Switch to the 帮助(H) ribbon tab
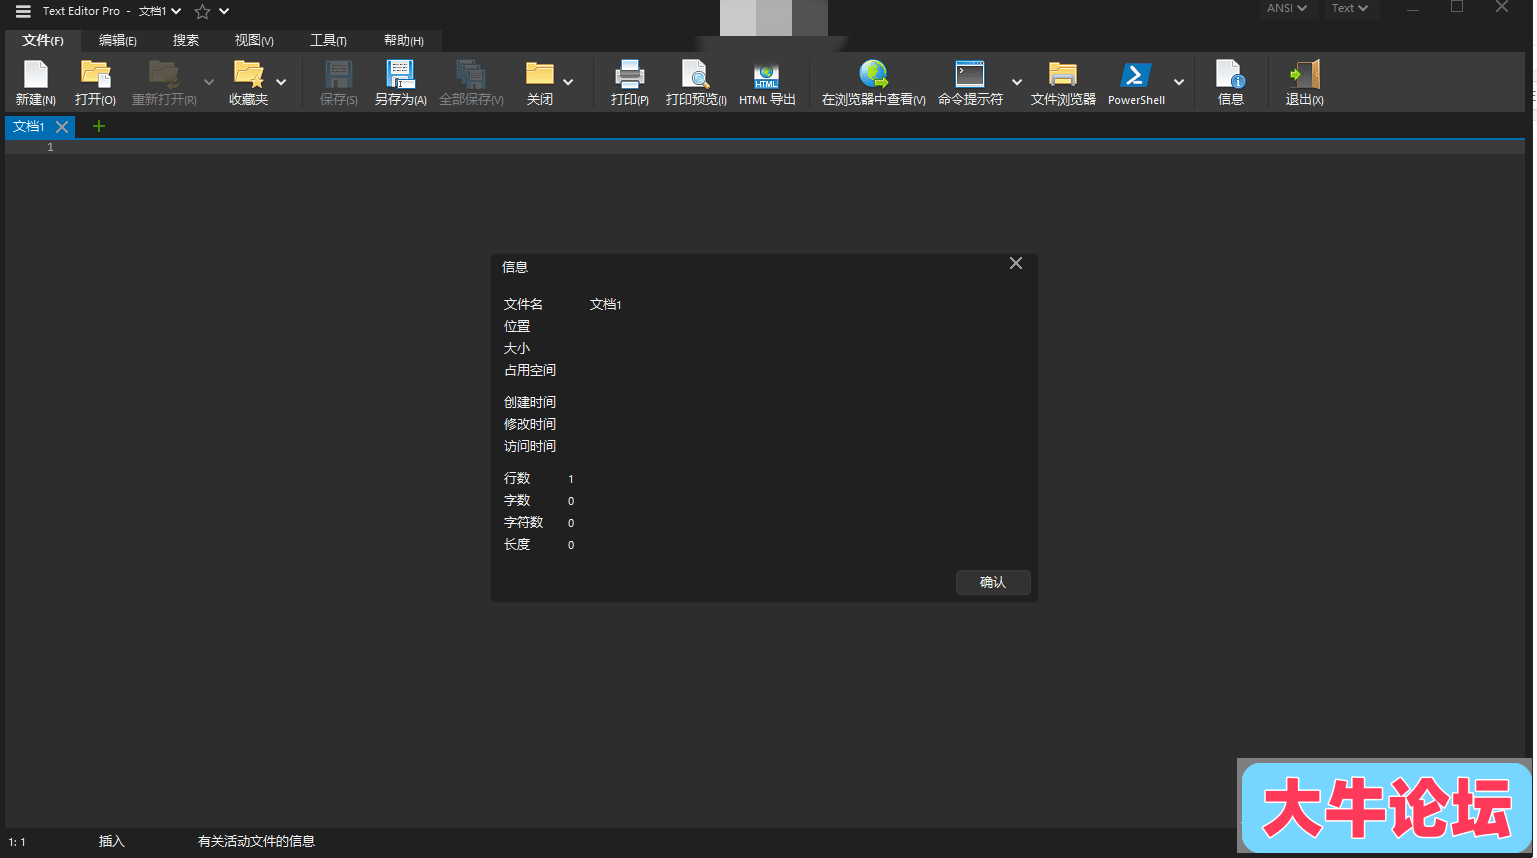This screenshot has height=858, width=1537. [404, 40]
